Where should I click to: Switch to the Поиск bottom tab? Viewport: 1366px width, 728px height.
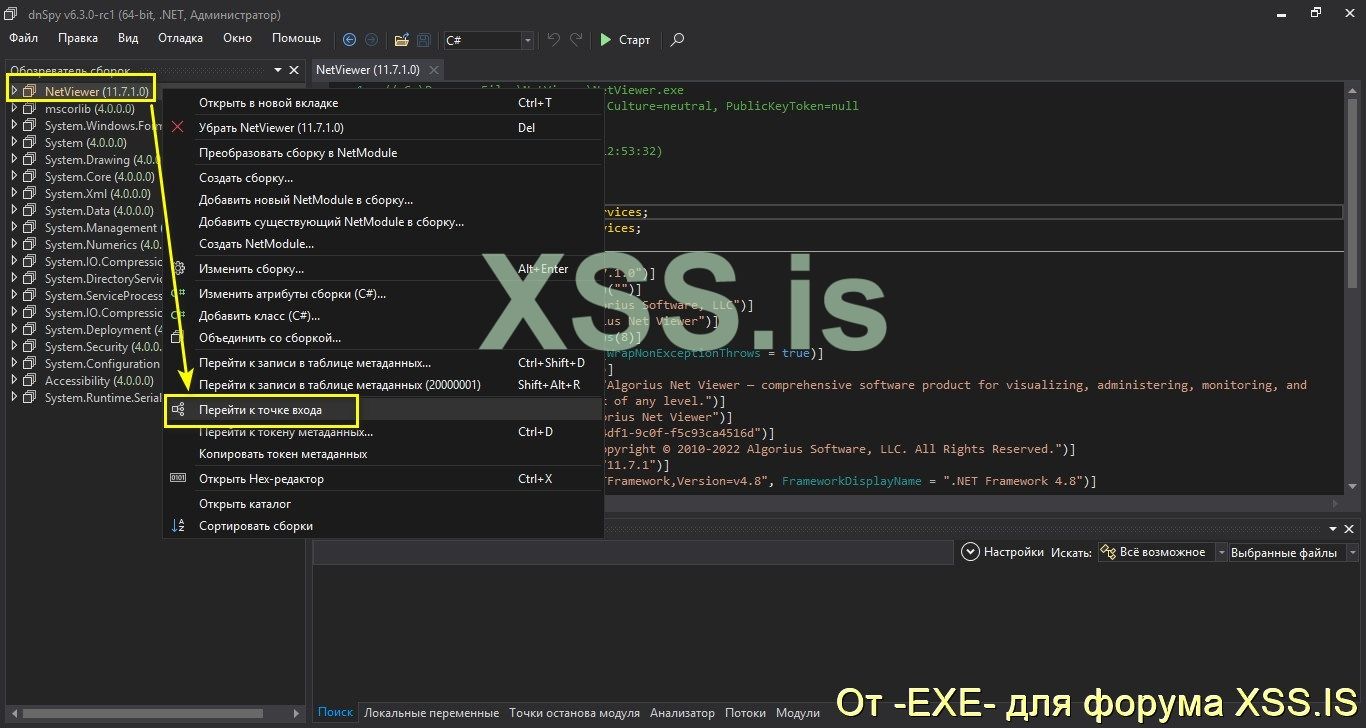[336, 713]
